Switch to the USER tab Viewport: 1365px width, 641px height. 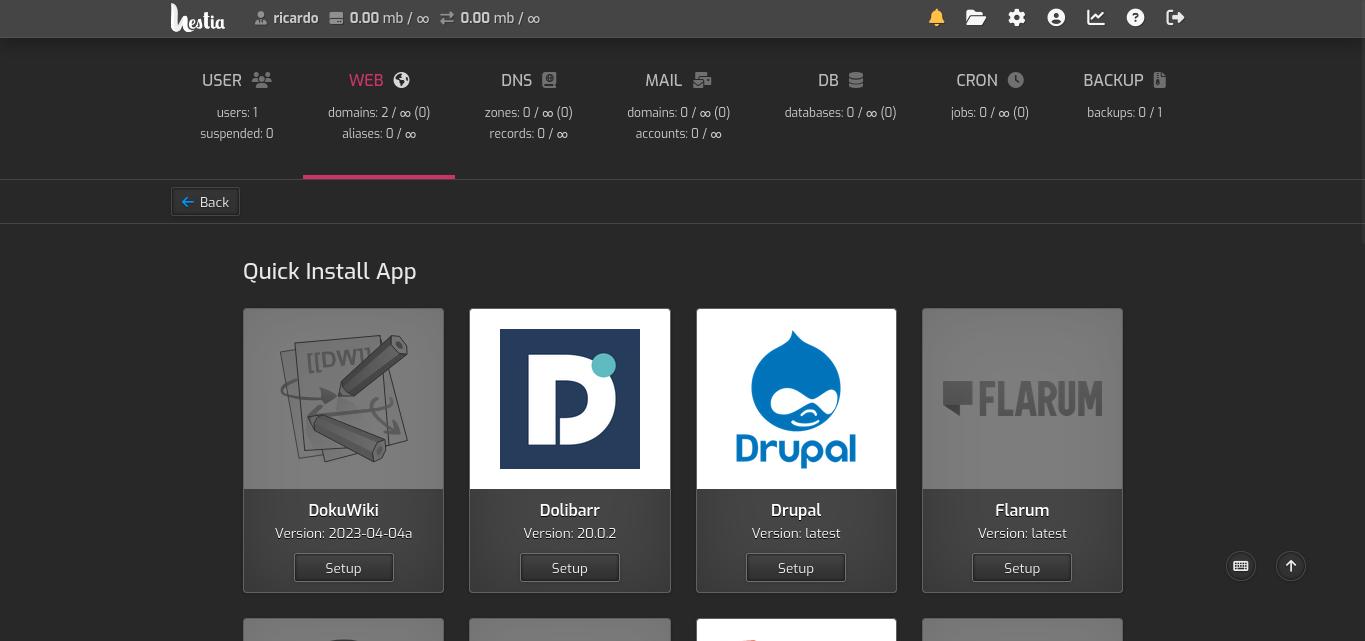(x=237, y=107)
